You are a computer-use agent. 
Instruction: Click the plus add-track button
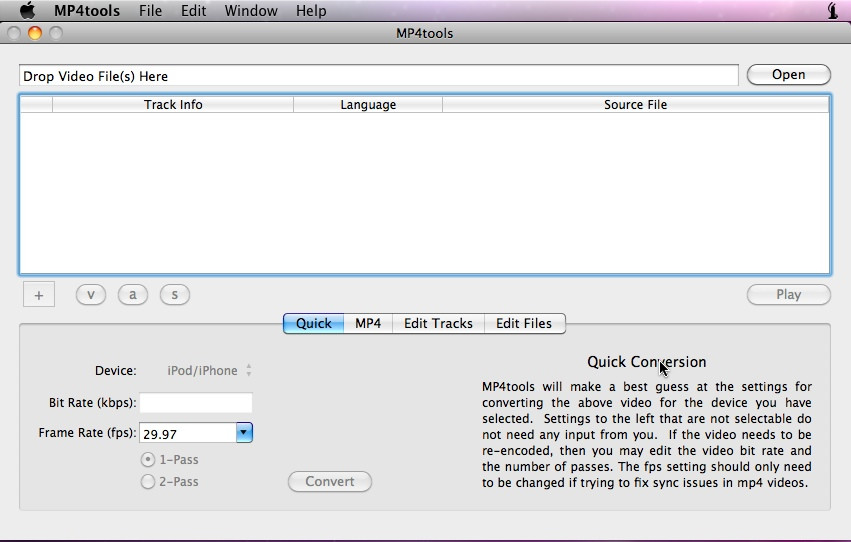(39, 295)
